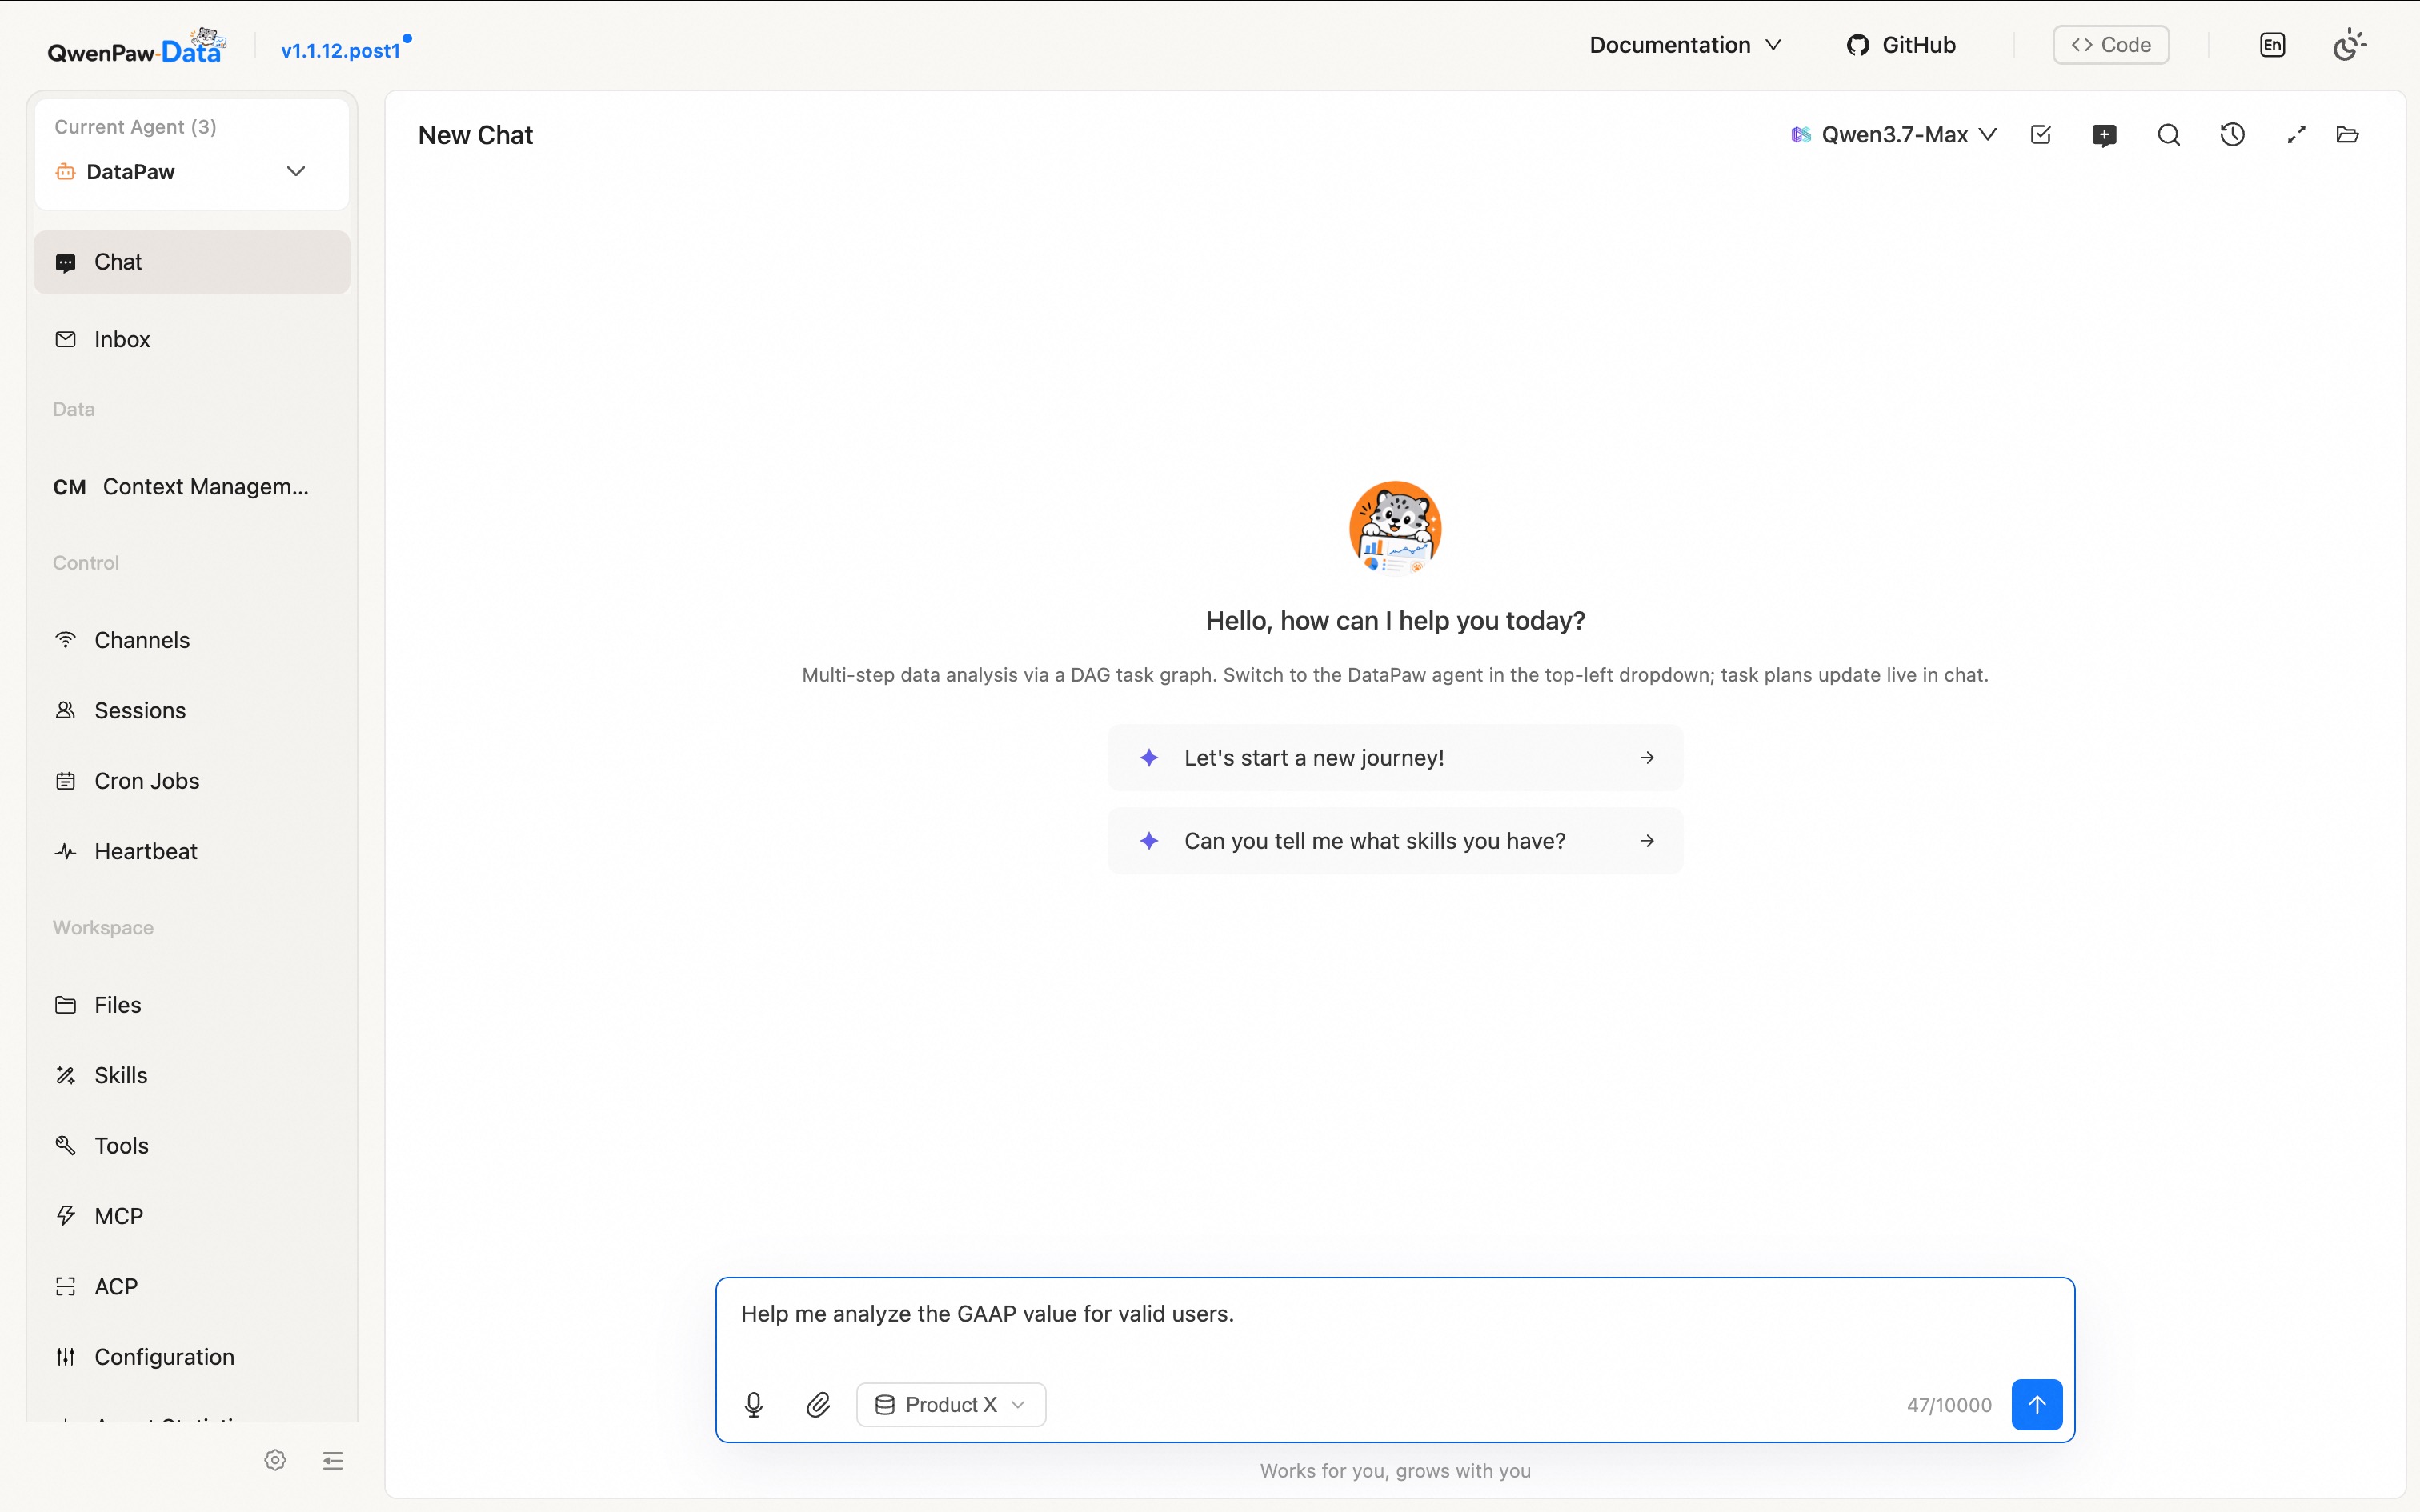This screenshot has height=1512, width=2420.
Task: Open Heartbeat in the sidebar
Action: pyautogui.click(x=192, y=851)
